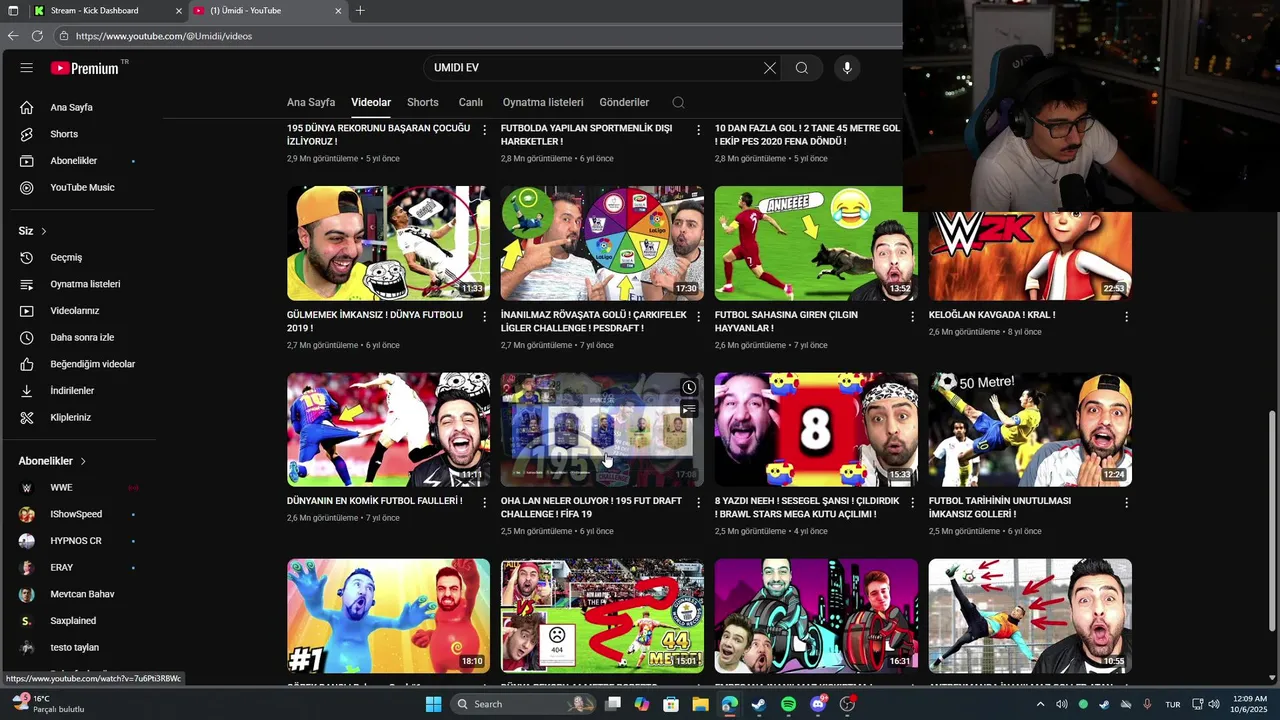The height and width of the screenshot is (720, 1280).
Task: Click the Ana Sayfa home icon in sidebar
Action: (27, 107)
